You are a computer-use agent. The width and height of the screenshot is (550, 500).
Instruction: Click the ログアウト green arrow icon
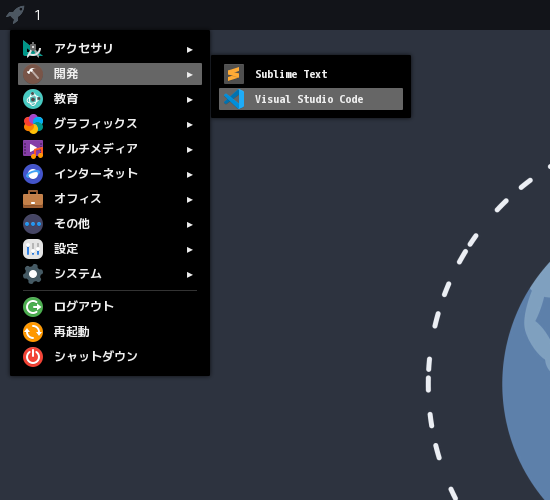[33, 307]
